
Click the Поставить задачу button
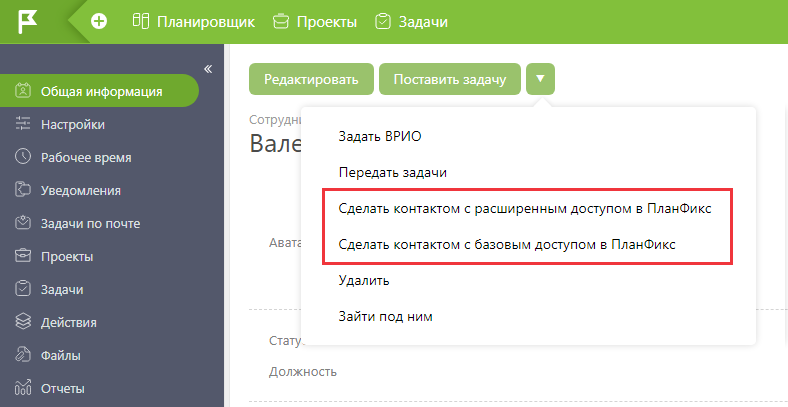point(450,79)
